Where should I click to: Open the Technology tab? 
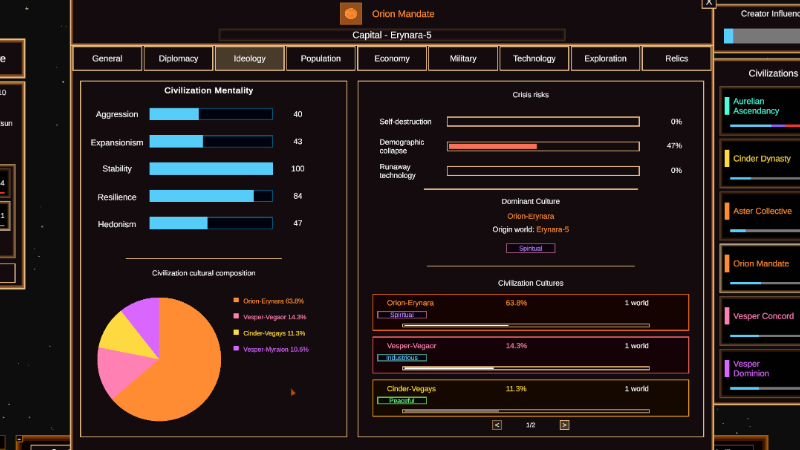click(x=534, y=59)
